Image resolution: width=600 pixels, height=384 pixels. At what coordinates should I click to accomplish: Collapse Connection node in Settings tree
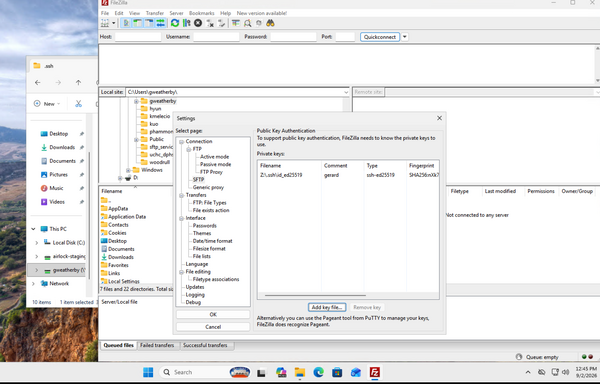[181, 142]
